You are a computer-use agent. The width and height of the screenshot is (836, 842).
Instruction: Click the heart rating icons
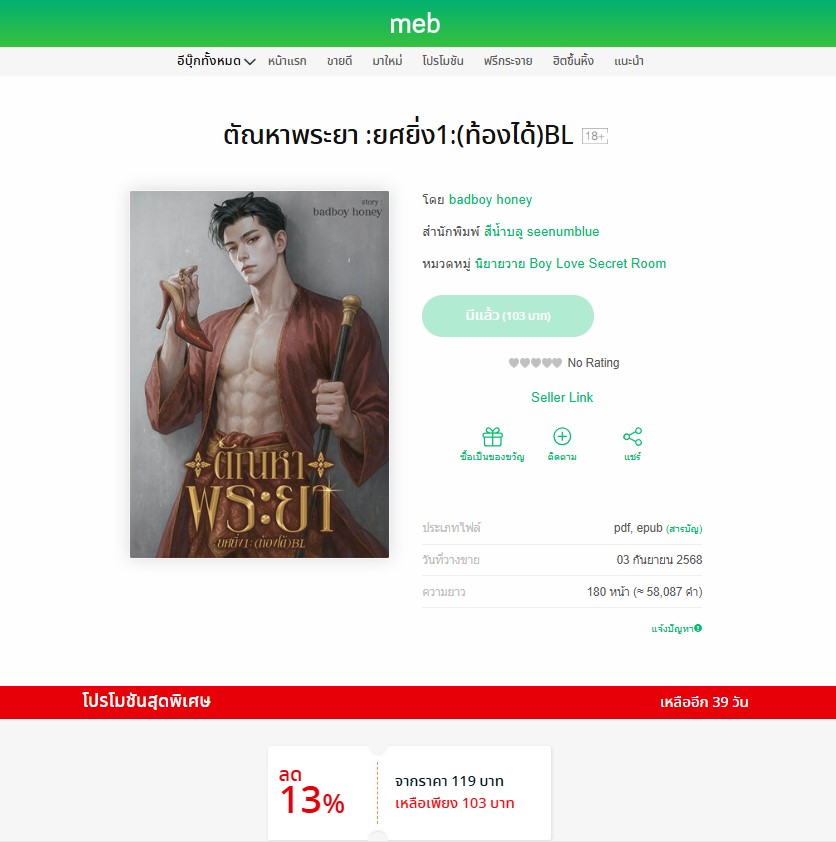pyautogui.click(x=535, y=363)
